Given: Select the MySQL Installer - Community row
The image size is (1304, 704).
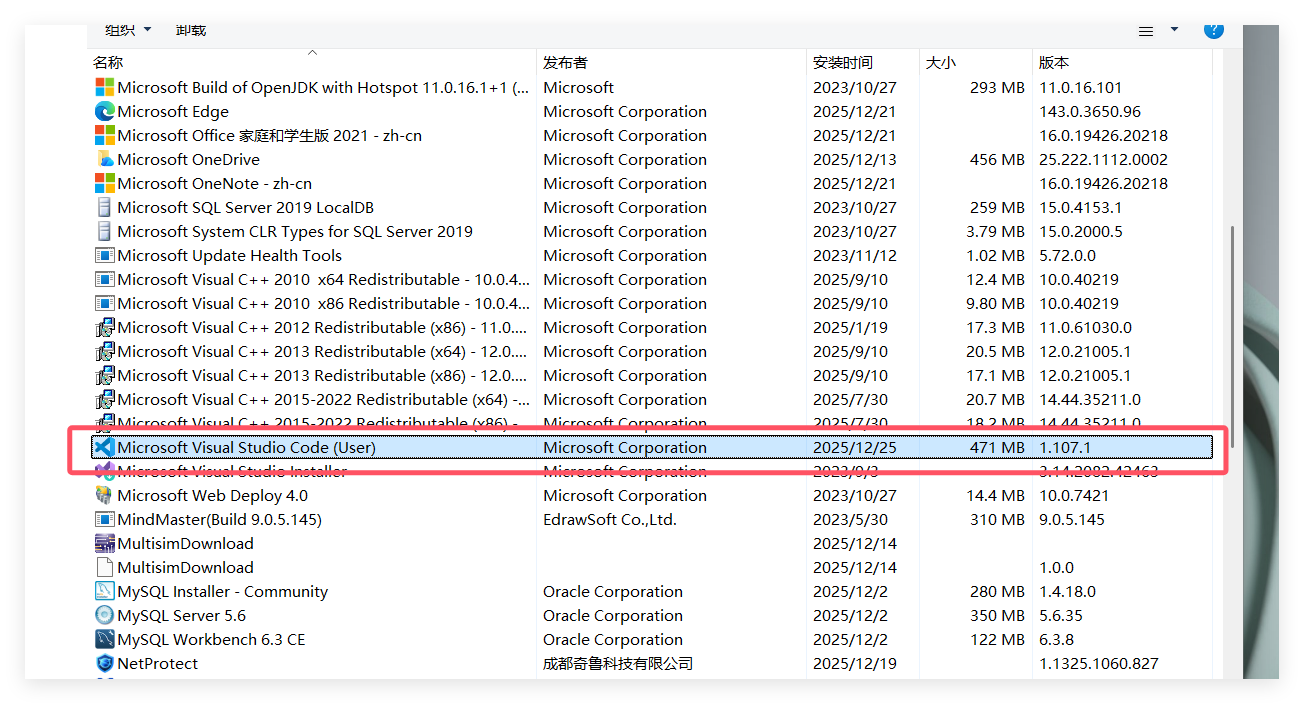Looking at the screenshot, I should coord(222,592).
